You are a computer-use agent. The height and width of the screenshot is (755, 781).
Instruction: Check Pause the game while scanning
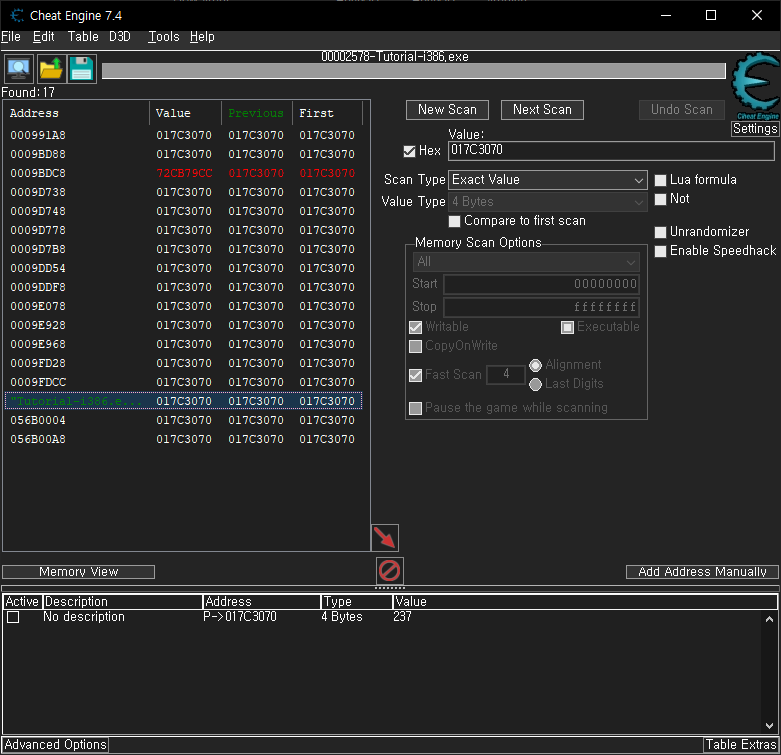click(415, 408)
